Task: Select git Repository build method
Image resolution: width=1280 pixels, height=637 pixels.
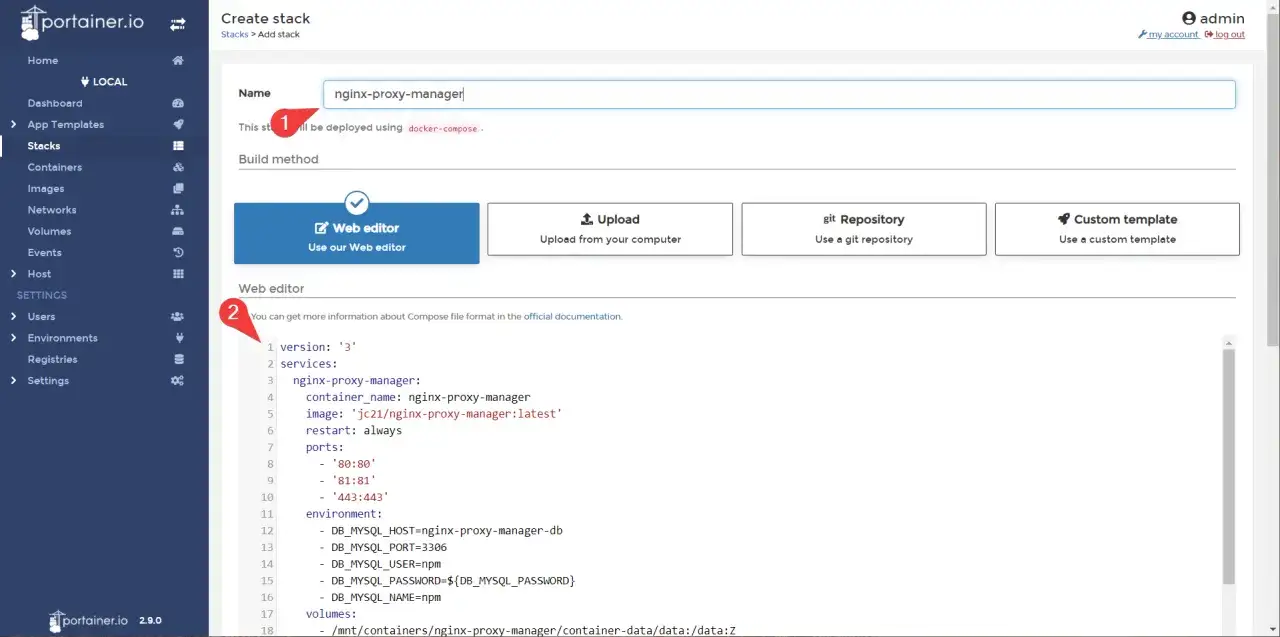Action: coord(864,229)
